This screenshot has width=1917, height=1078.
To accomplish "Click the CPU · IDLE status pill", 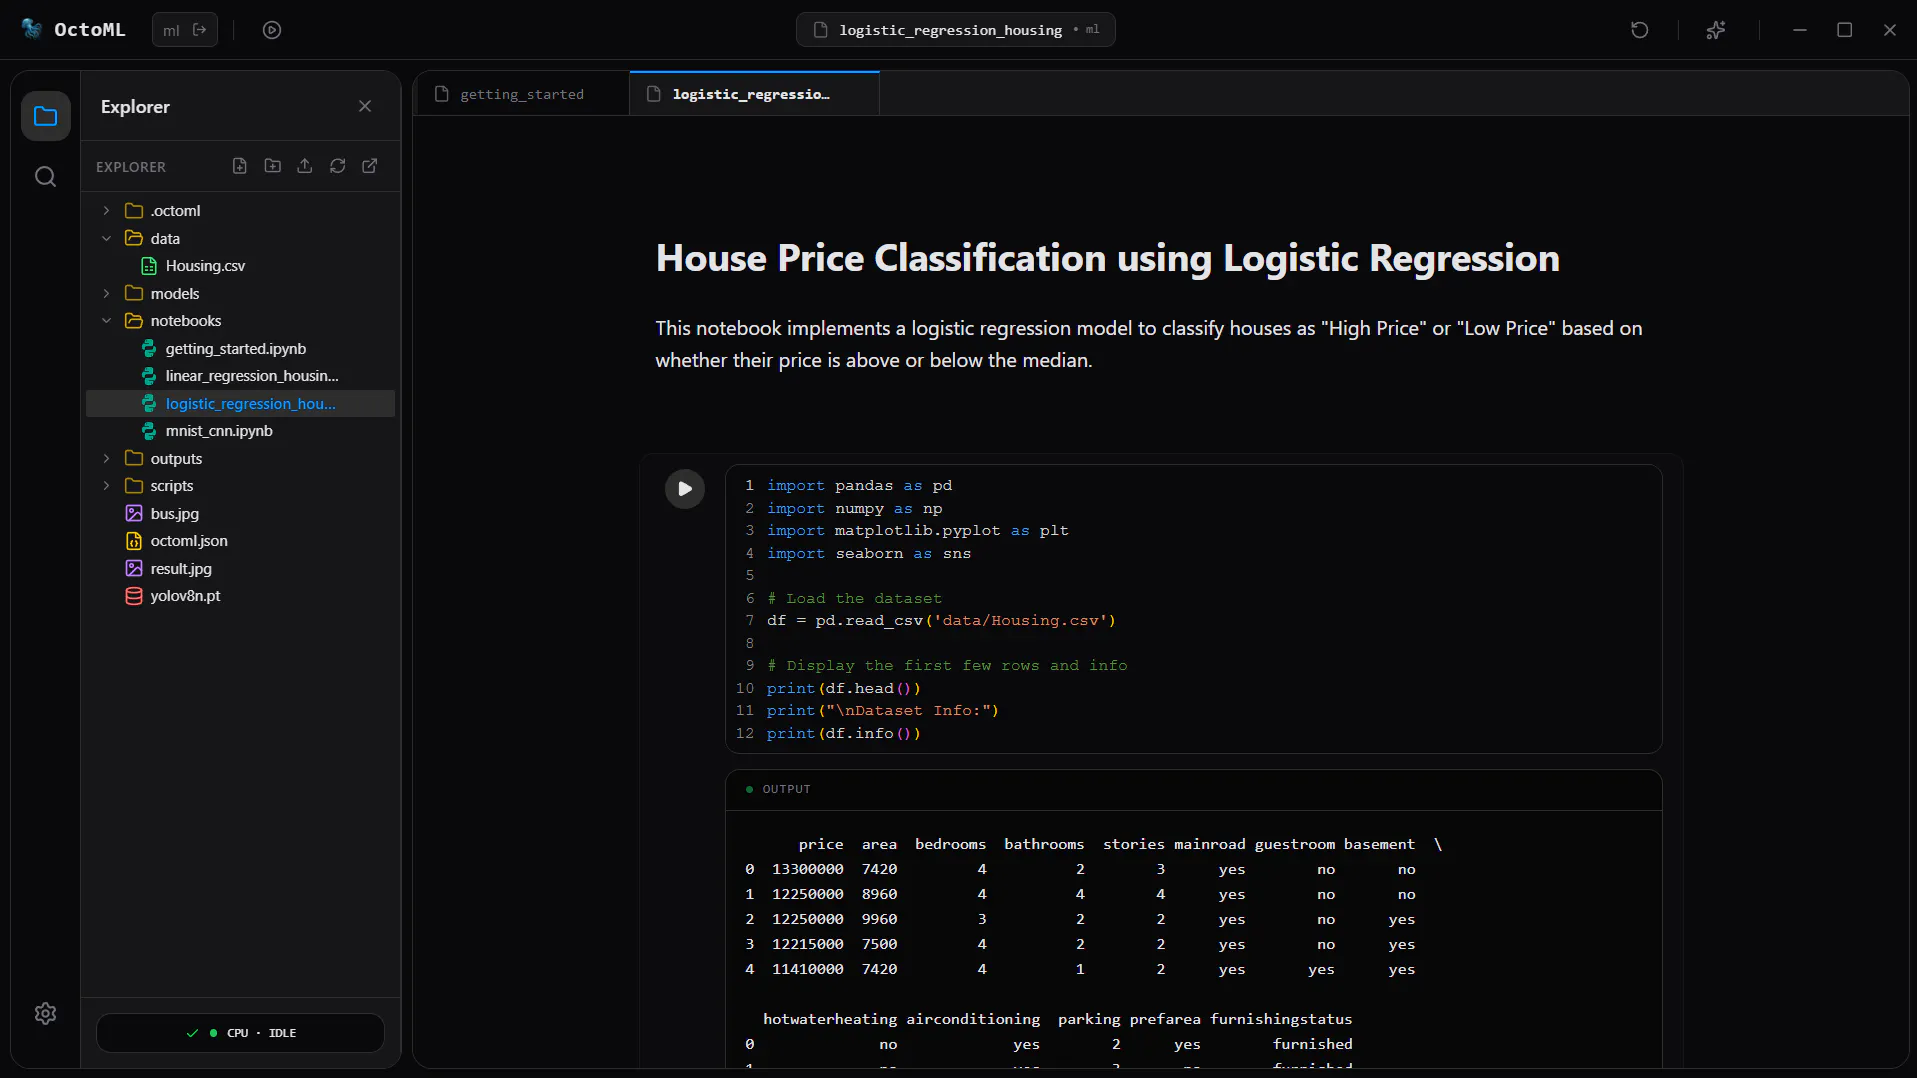I will click(240, 1033).
